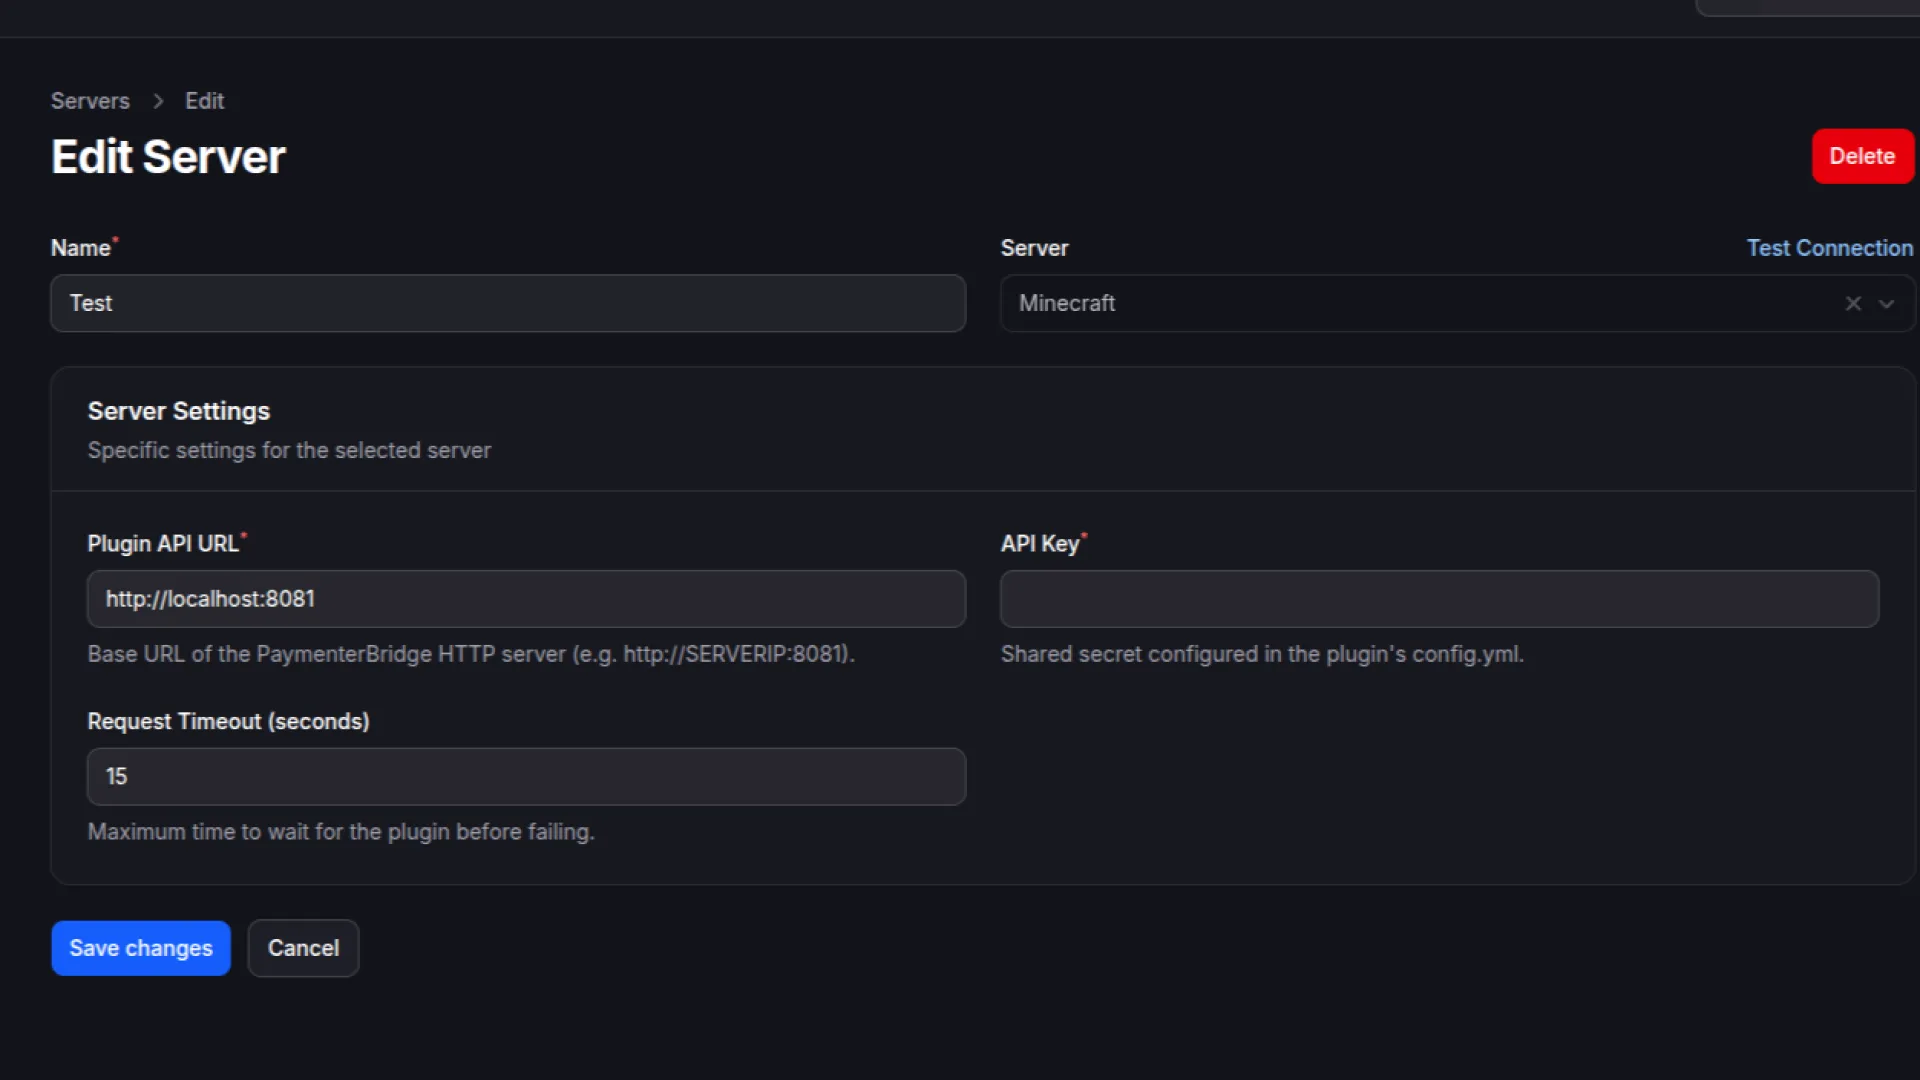Click the Test Connection link
Image resolution: width=1920 pixels, height=1080 pixels.
[1829, 248]
